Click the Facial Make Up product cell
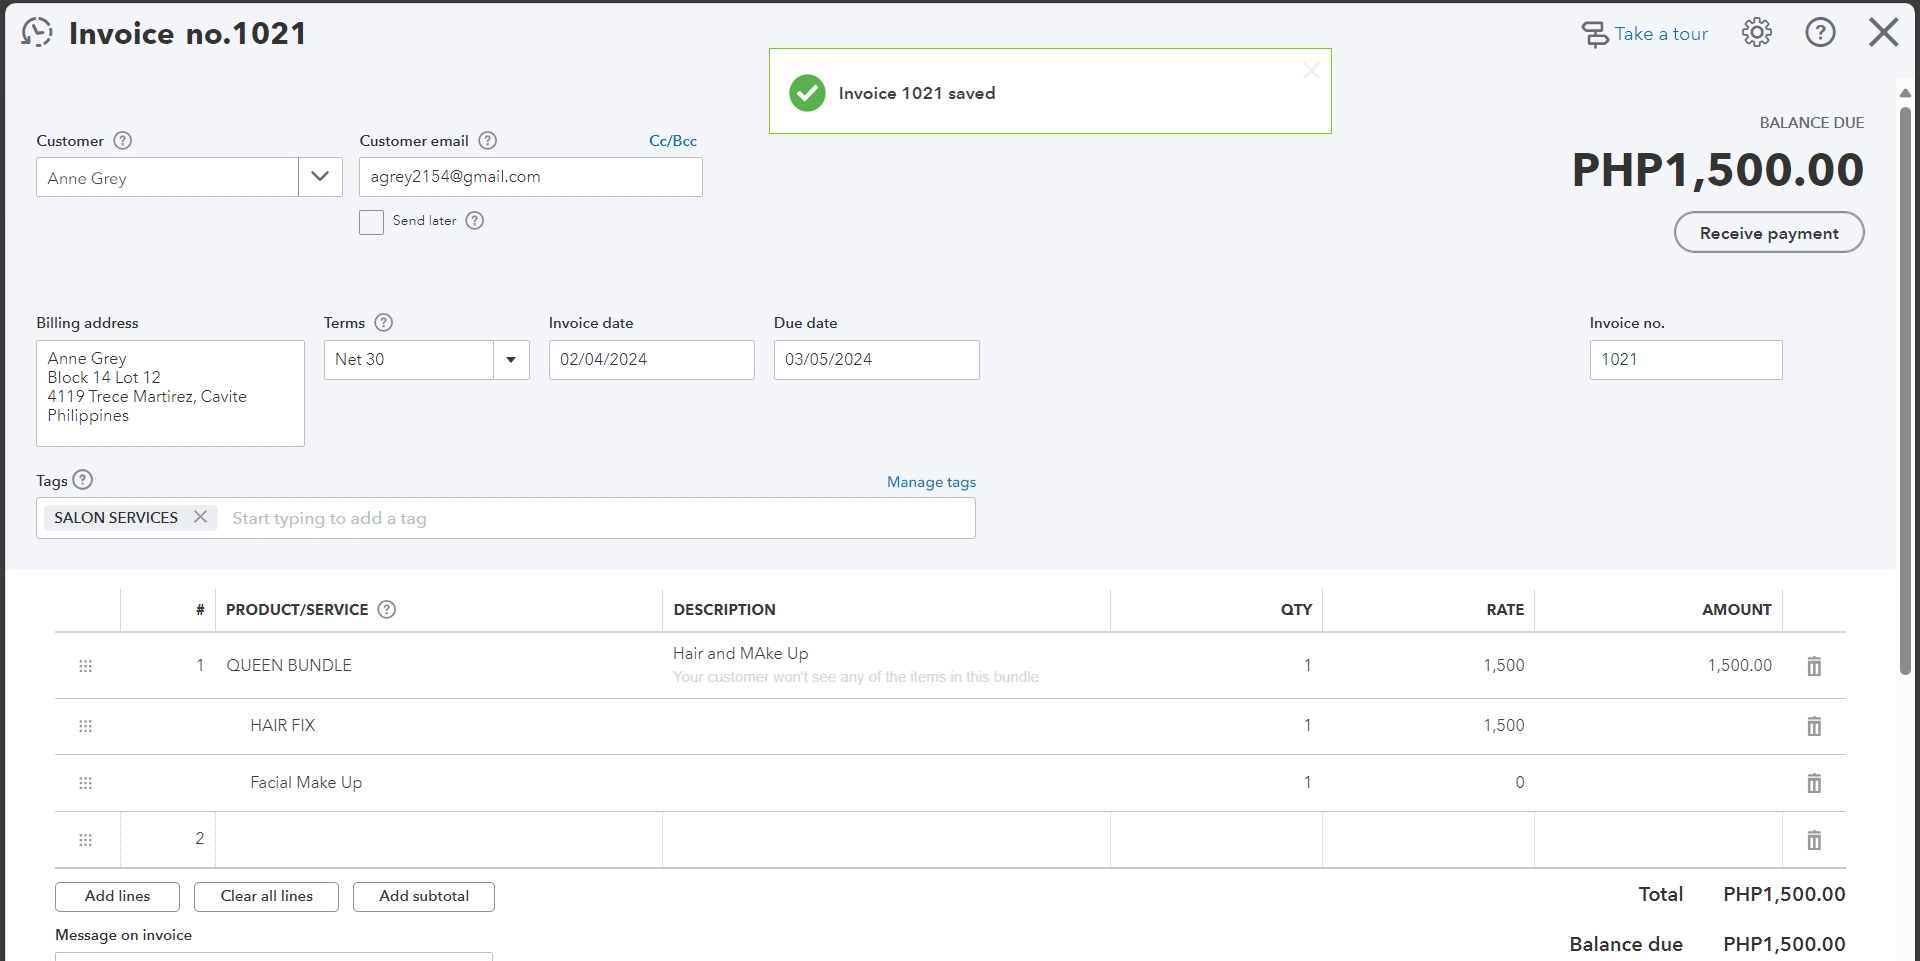Screen dimensions: 1920x961 tap(439, 783)
